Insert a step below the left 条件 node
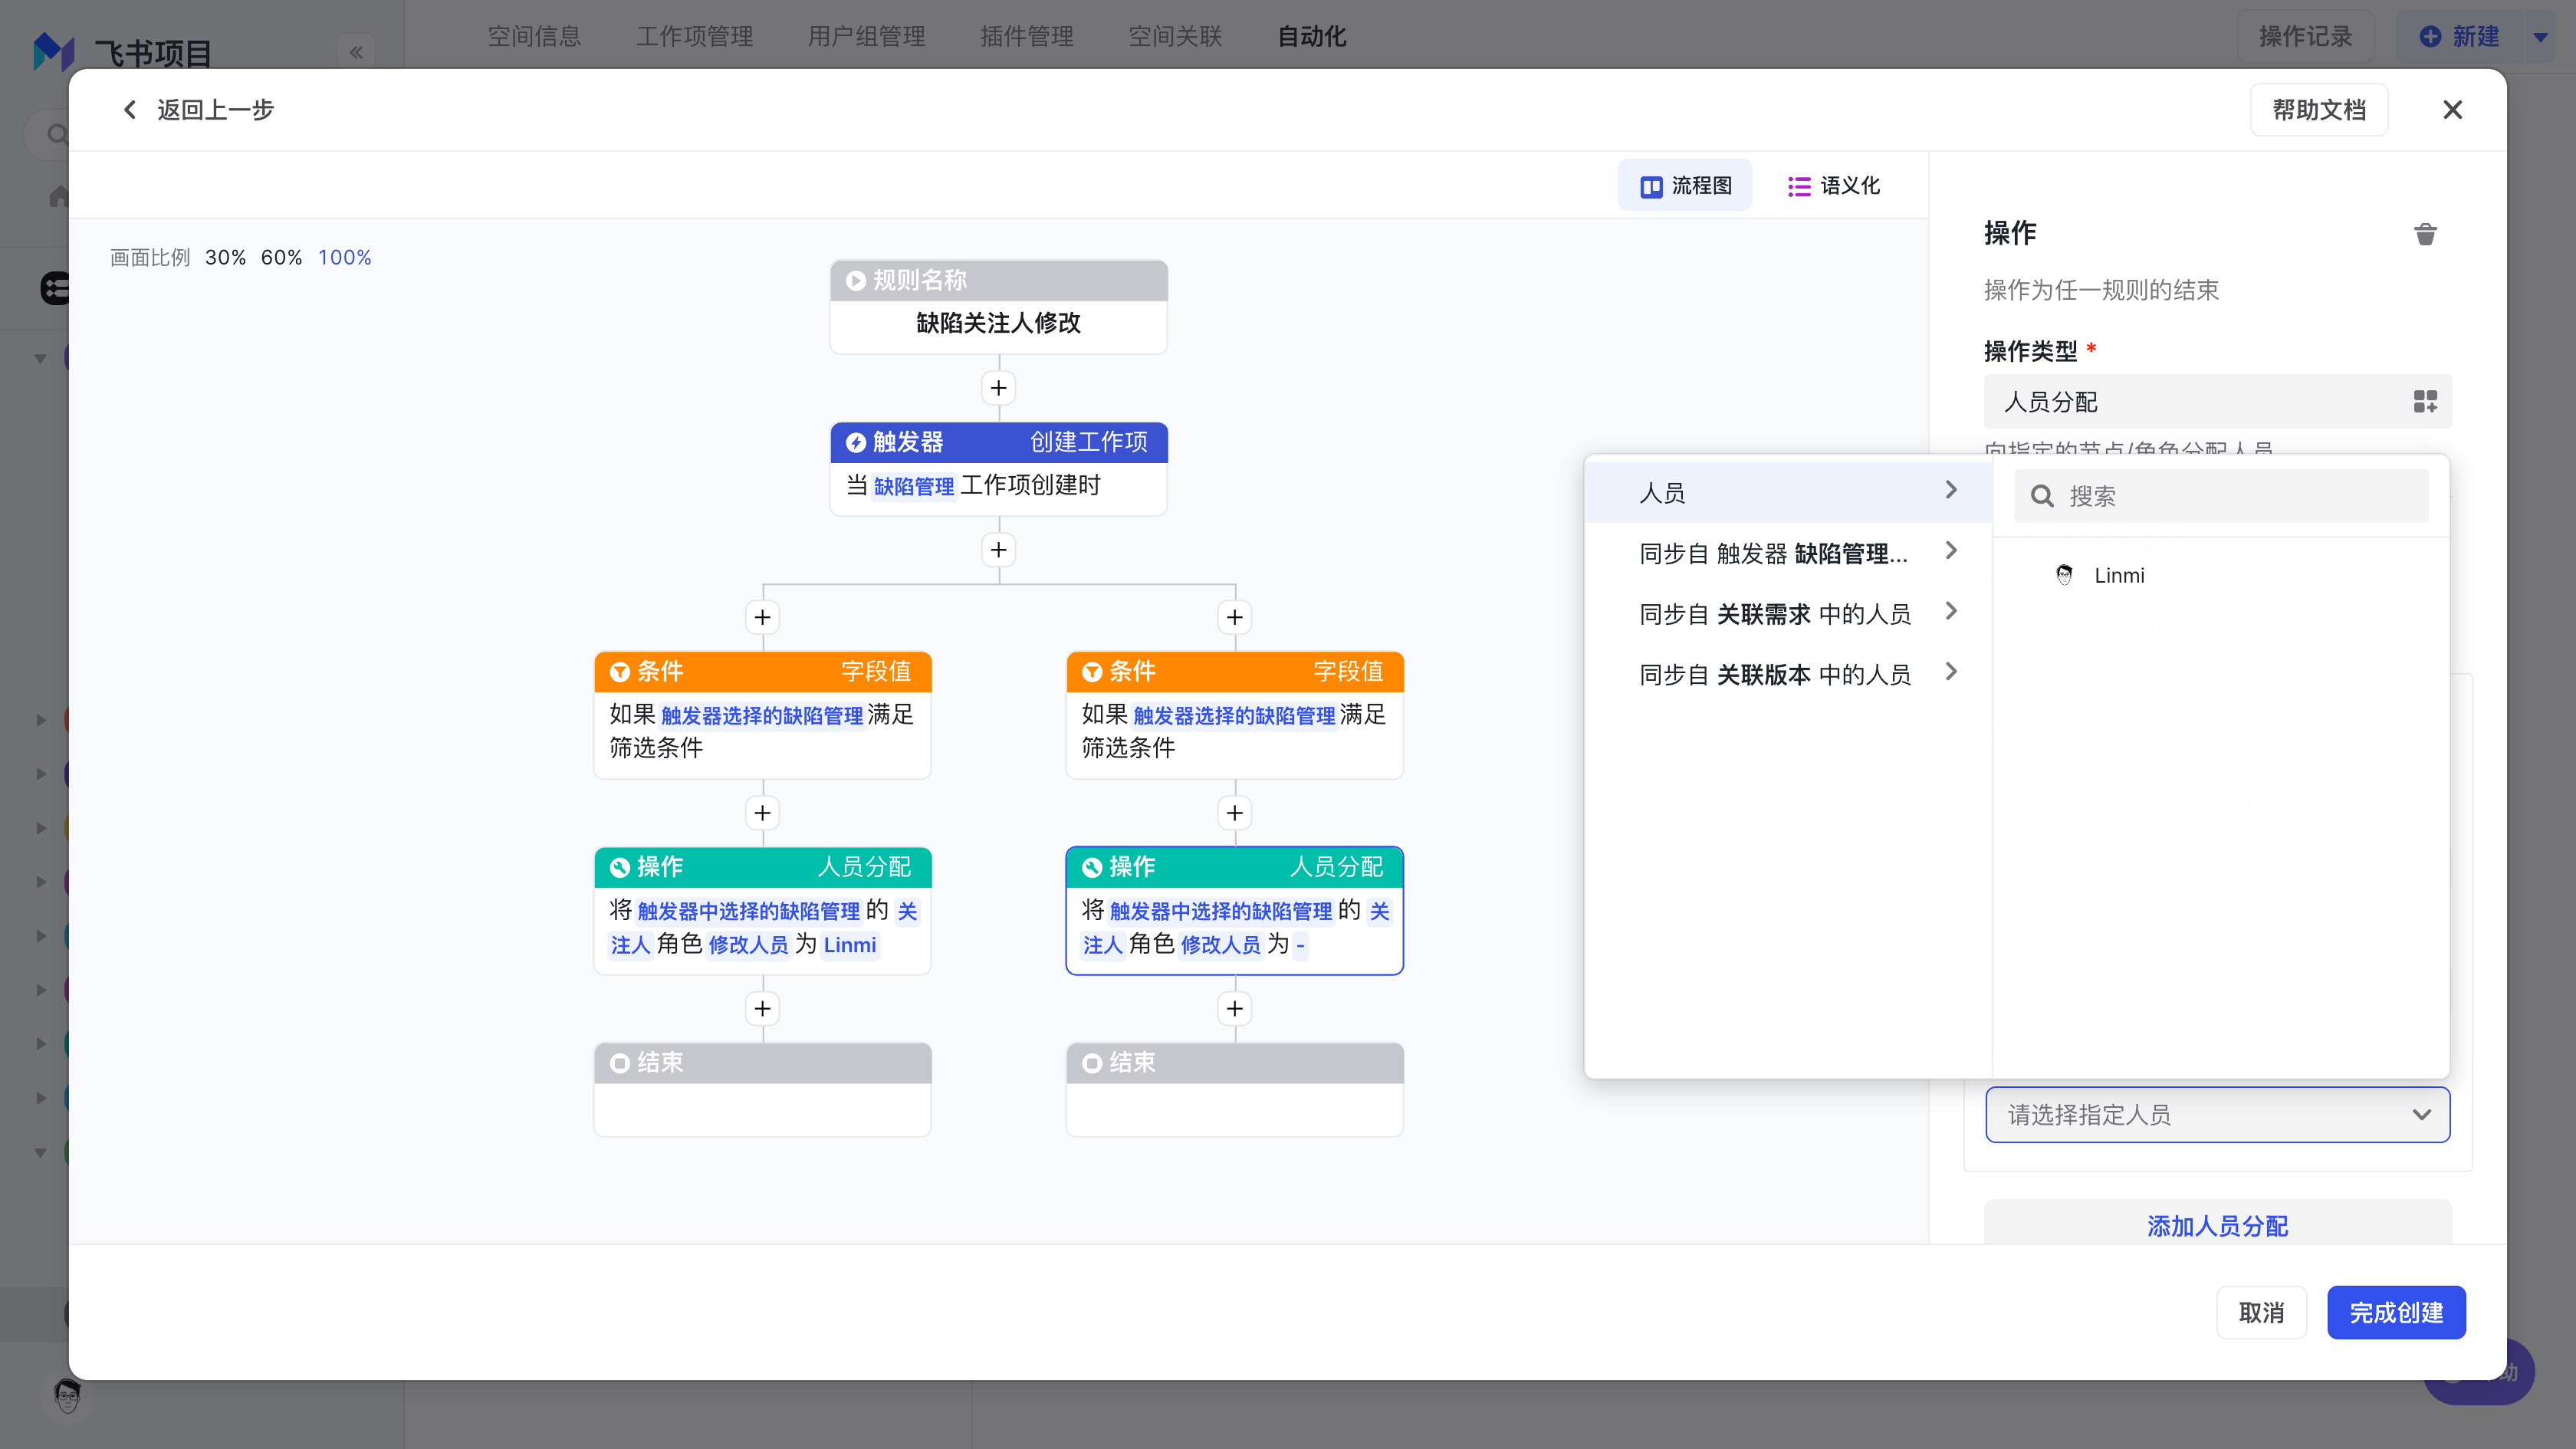 (762, 813)
